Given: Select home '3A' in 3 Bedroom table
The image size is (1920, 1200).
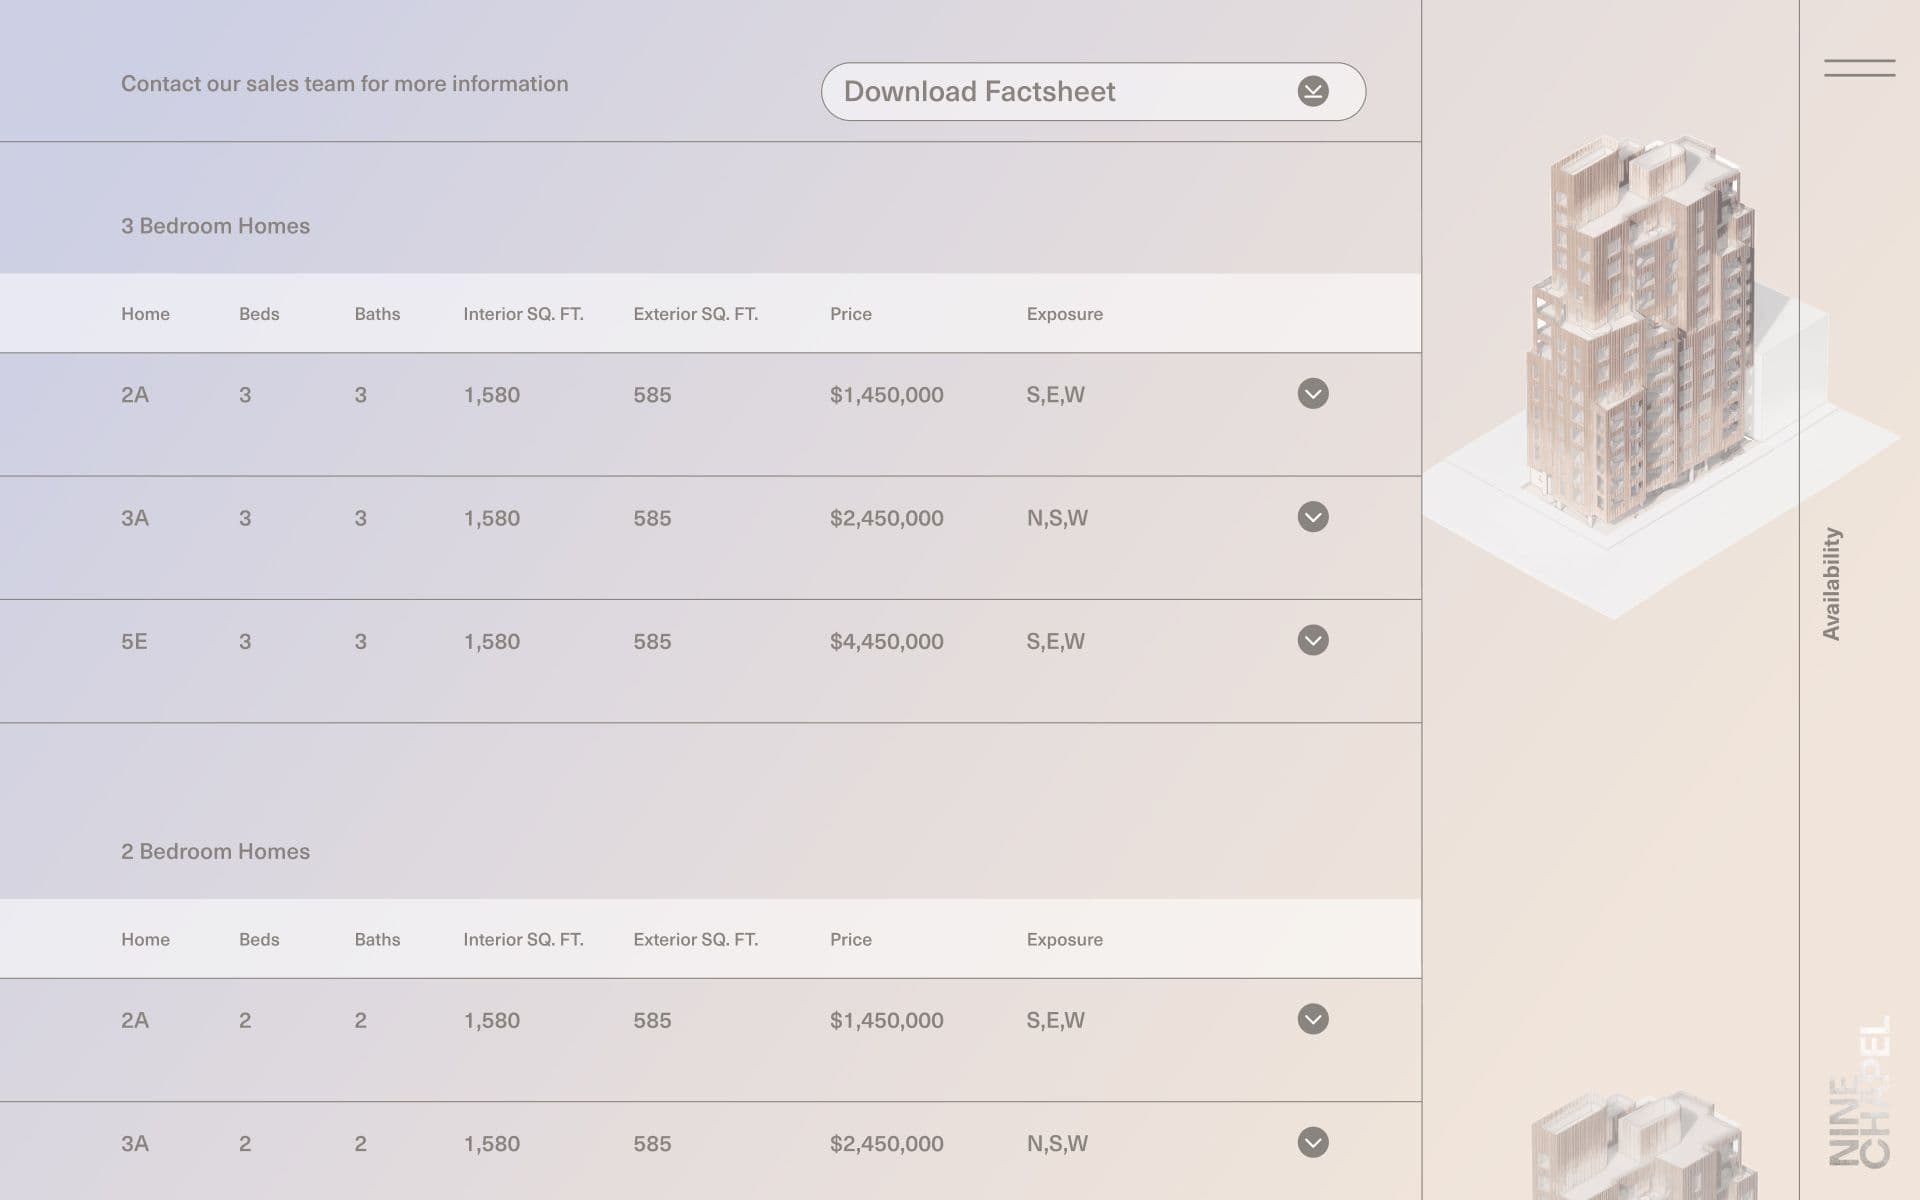Looking at the screenshot, I should coord(135,518).
